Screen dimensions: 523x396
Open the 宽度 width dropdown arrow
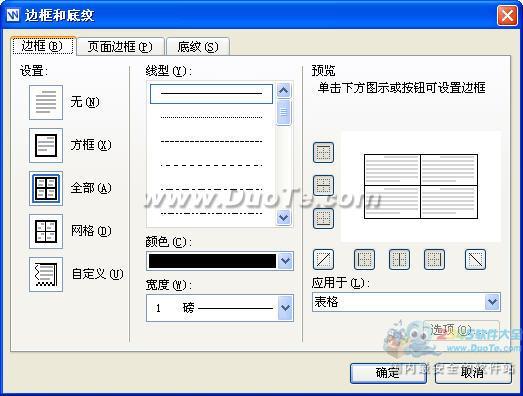285,308
